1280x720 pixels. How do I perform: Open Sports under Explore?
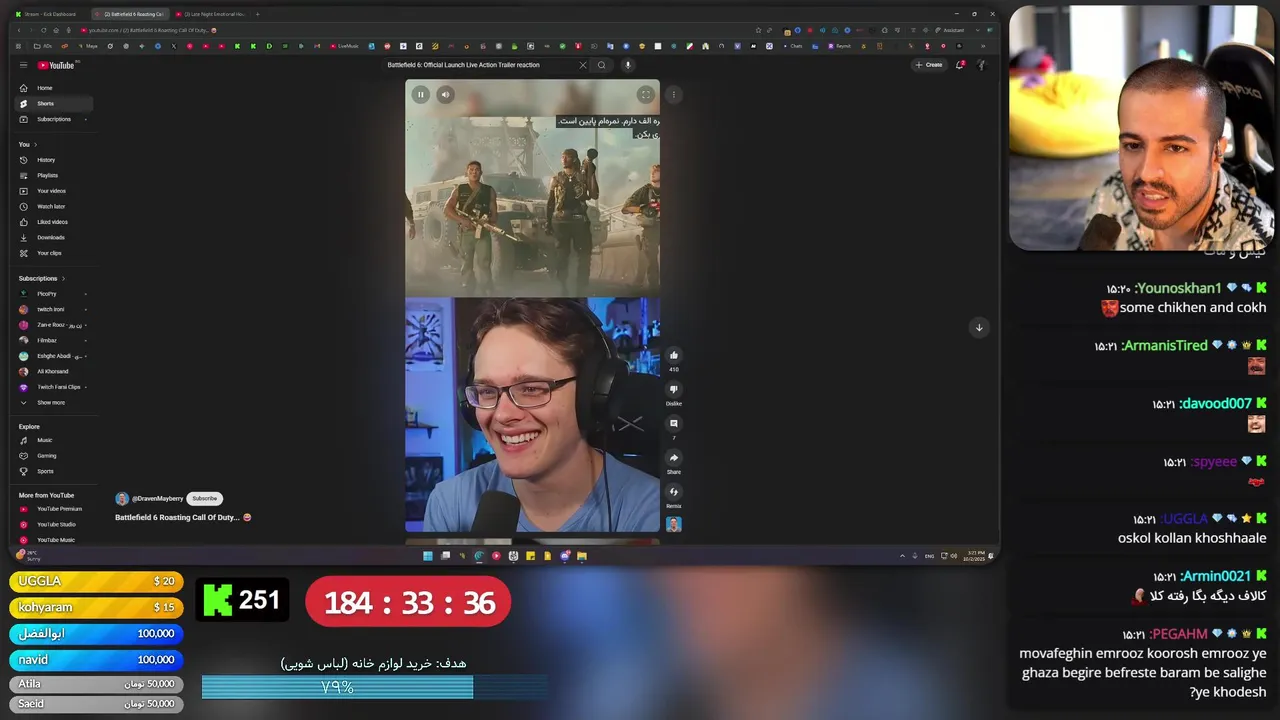(x=54, y=471)
